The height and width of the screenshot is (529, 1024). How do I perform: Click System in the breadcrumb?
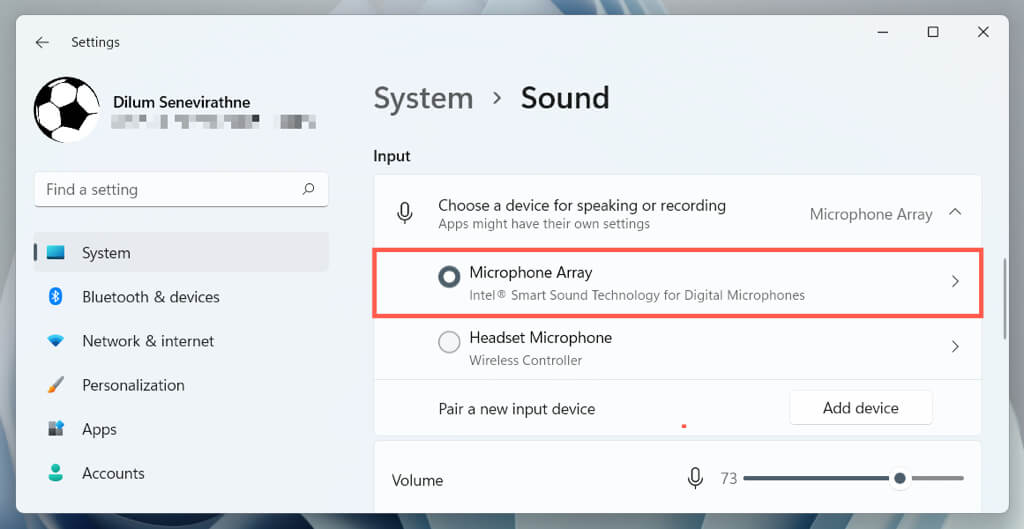click(423, 98)
